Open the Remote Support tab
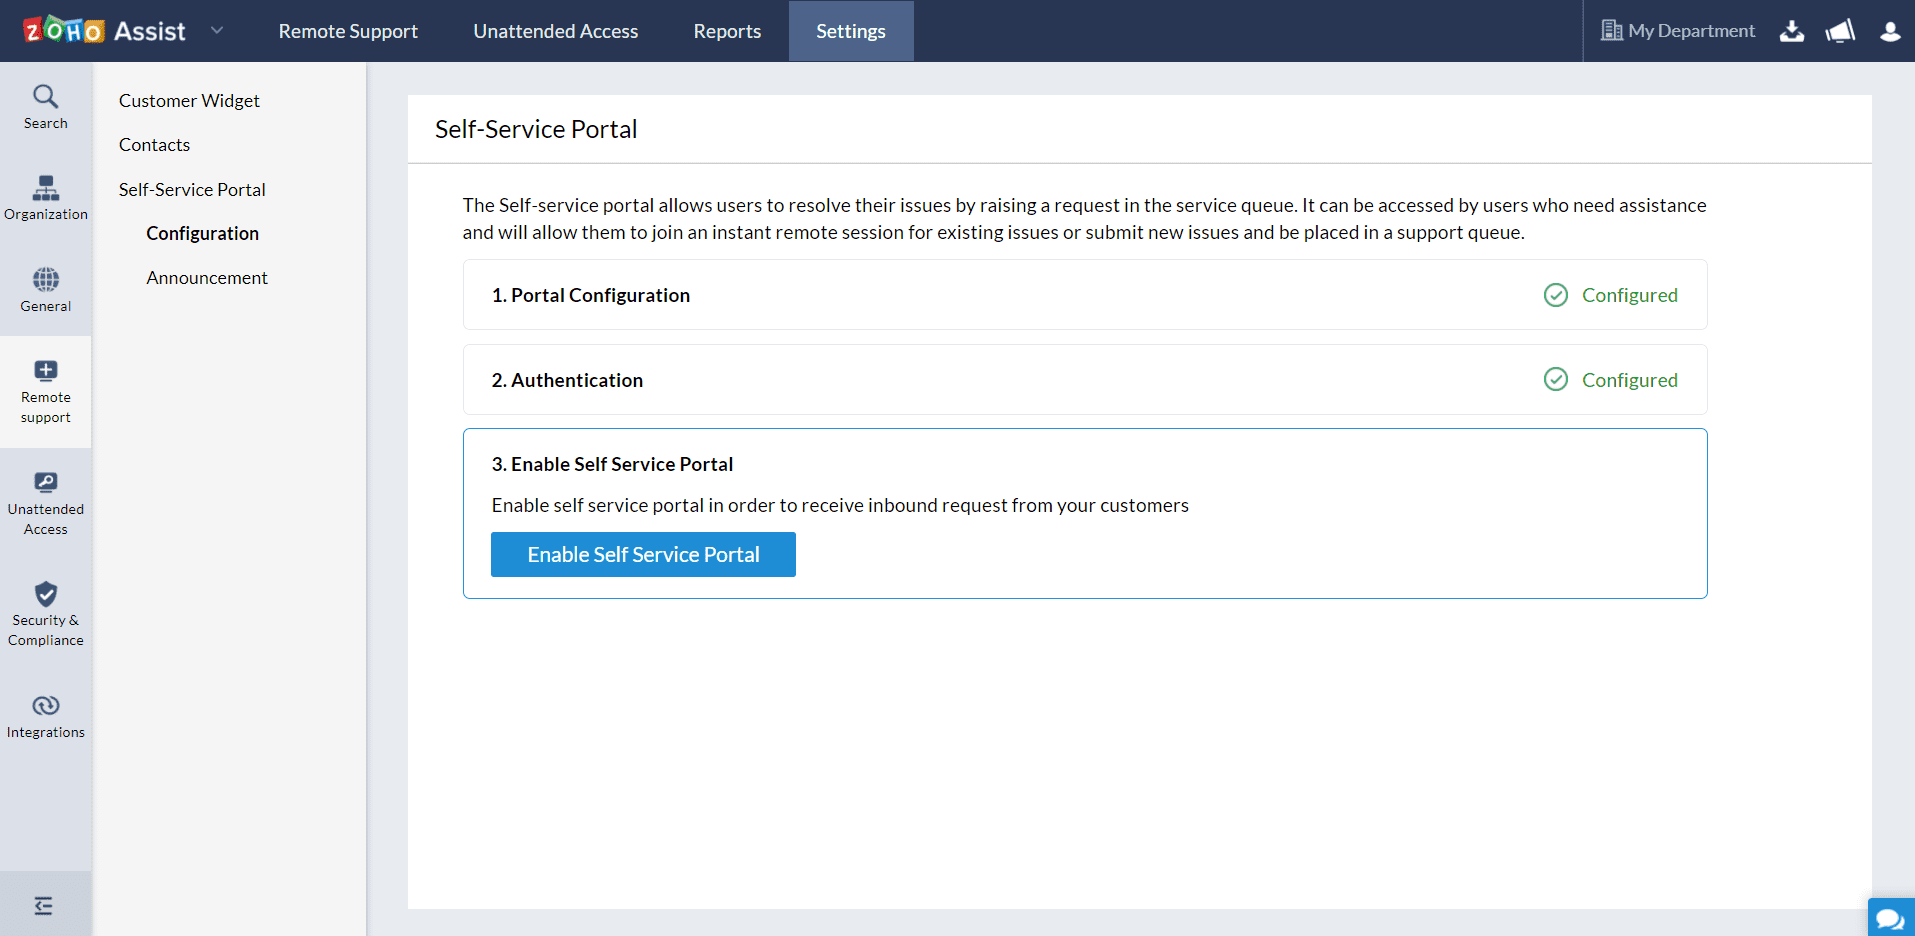The image size is (1915, 936). pos(348,31)
